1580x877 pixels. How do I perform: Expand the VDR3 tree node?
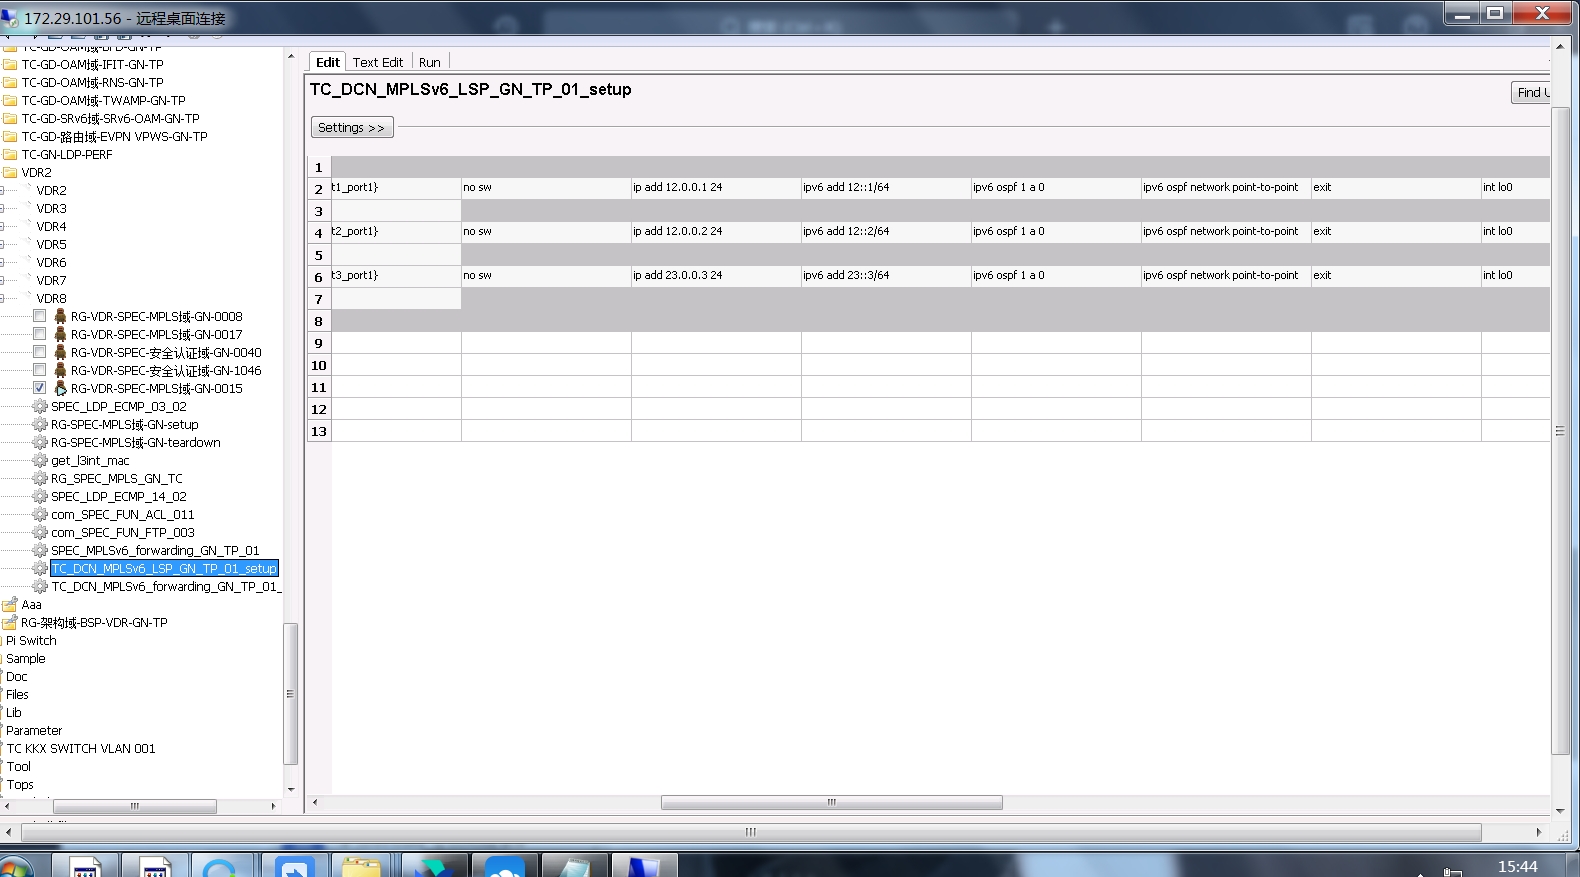(3, 208)
